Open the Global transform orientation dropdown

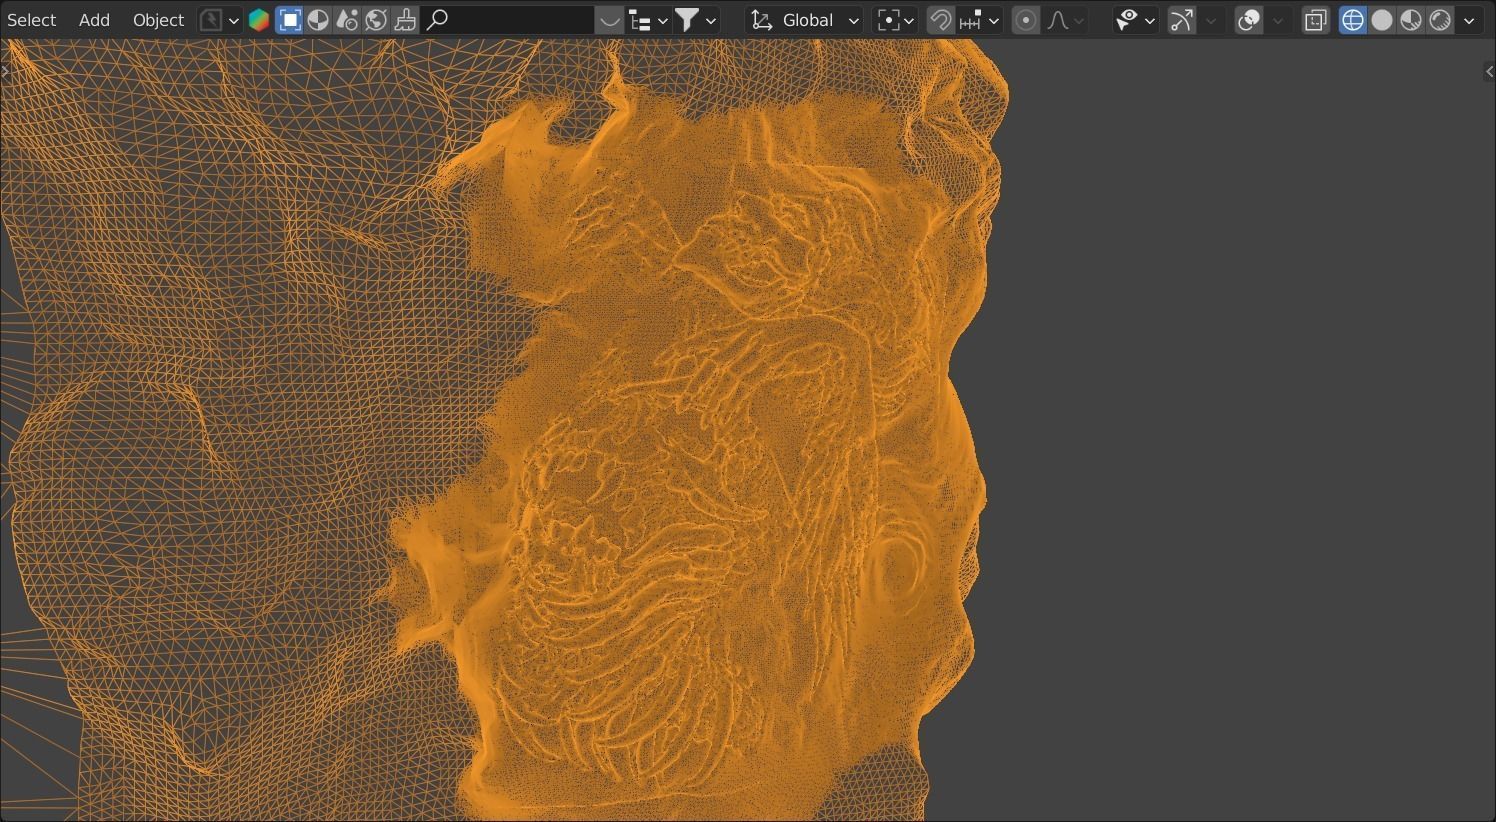pyautogui.click(x=804, y=20)
